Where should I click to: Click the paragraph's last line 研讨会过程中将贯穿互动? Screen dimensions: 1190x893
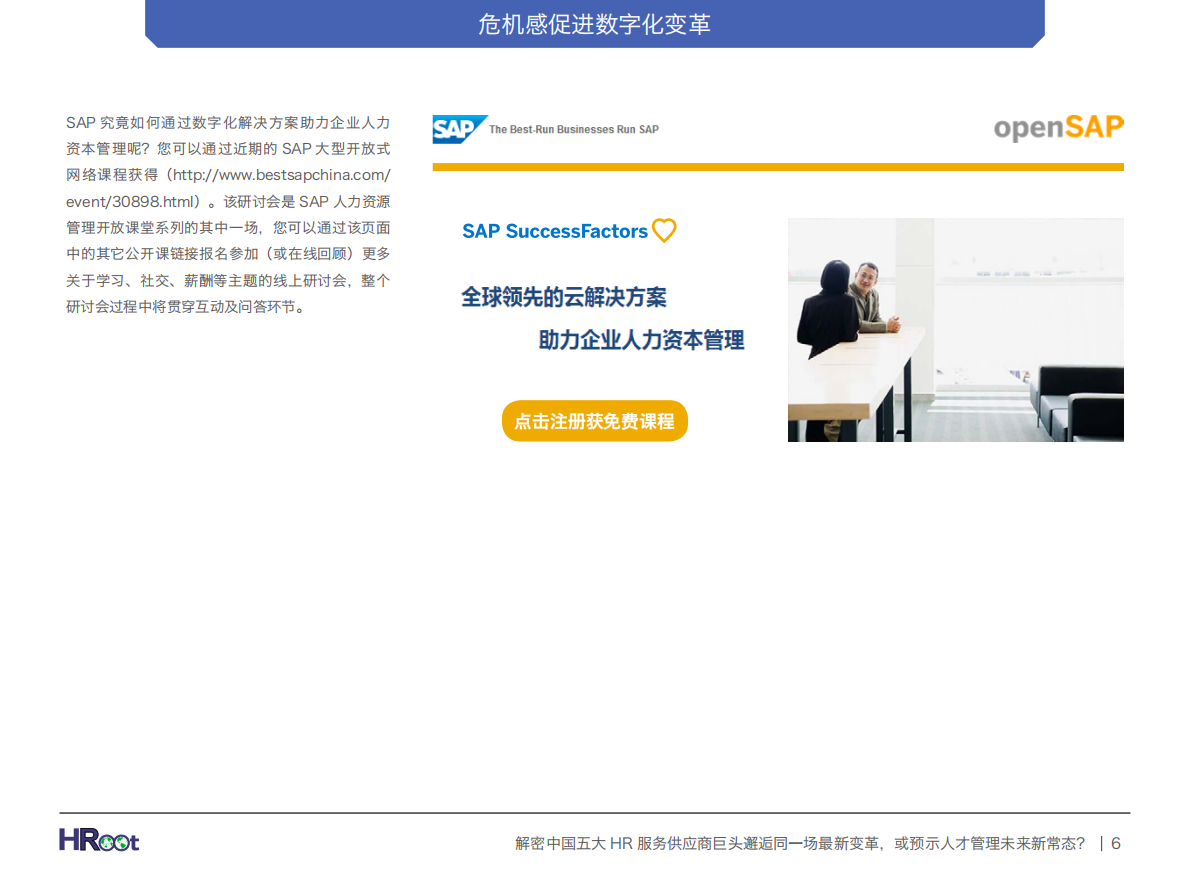(x=186, y=307)
